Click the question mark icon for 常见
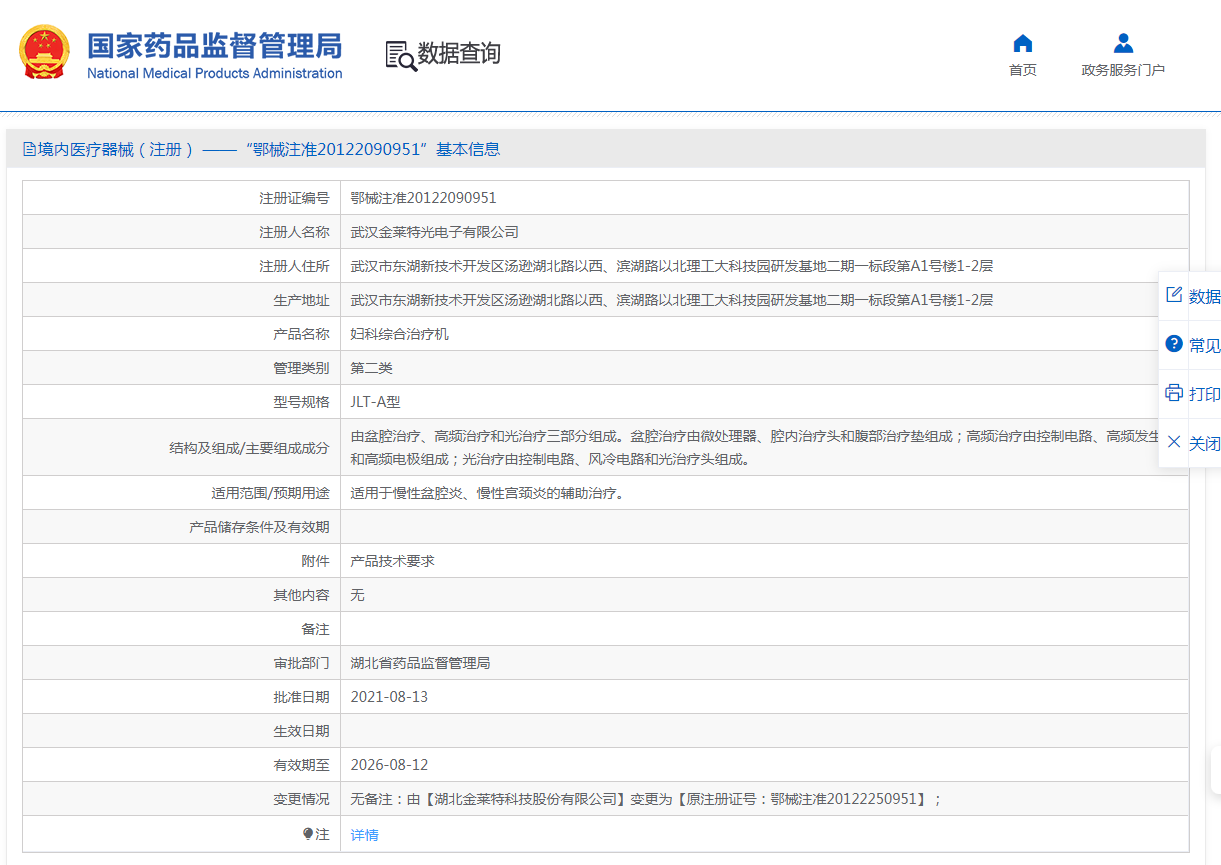1221x865 pixels. click(x=1174, y=344)
